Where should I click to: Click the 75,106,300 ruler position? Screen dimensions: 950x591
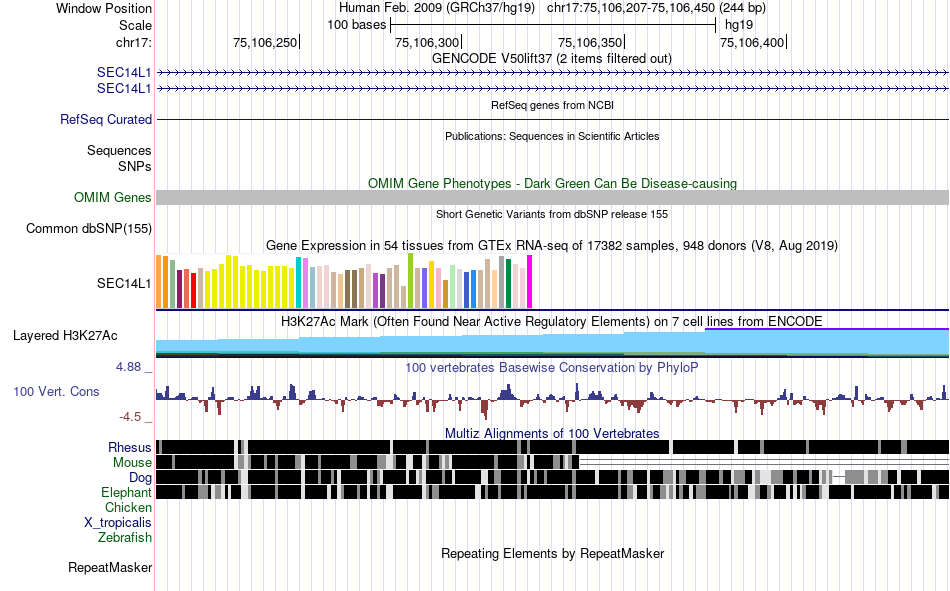click(428, 42)
